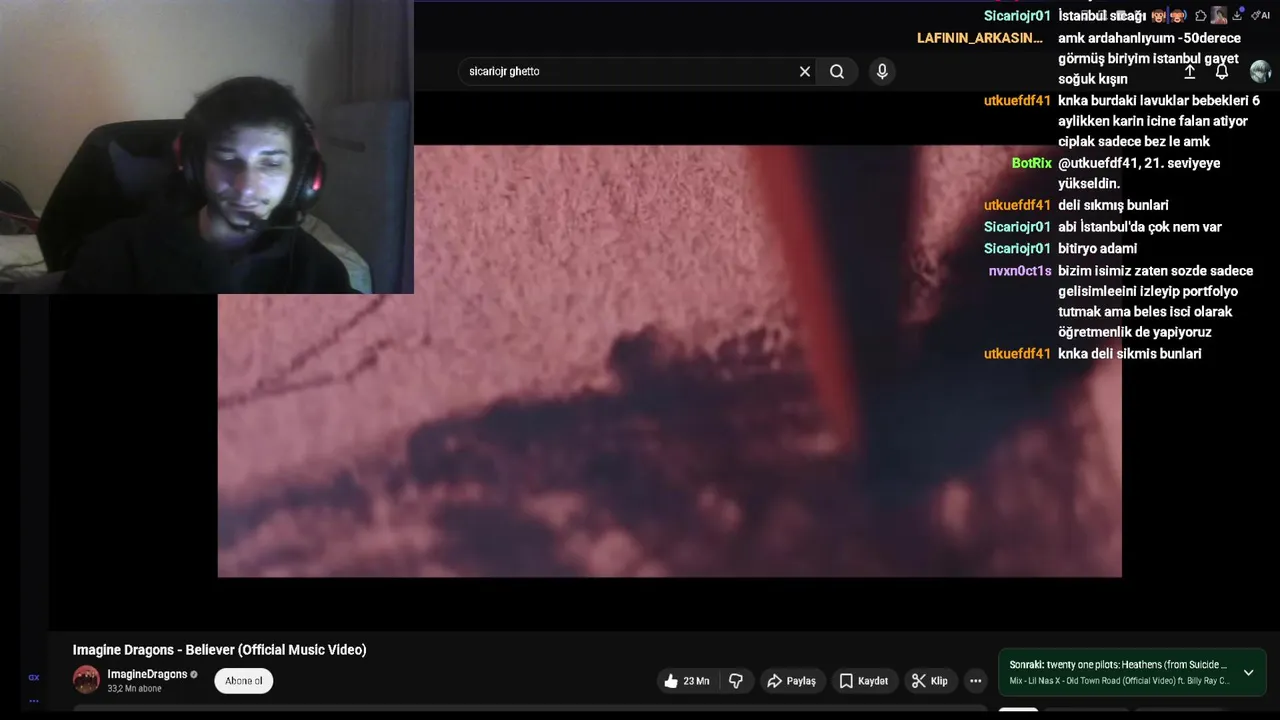The width and height of the screenshot is (1280, 720).
Task: Like the Believer video (23 Mn)
Action: pos(686,681)
